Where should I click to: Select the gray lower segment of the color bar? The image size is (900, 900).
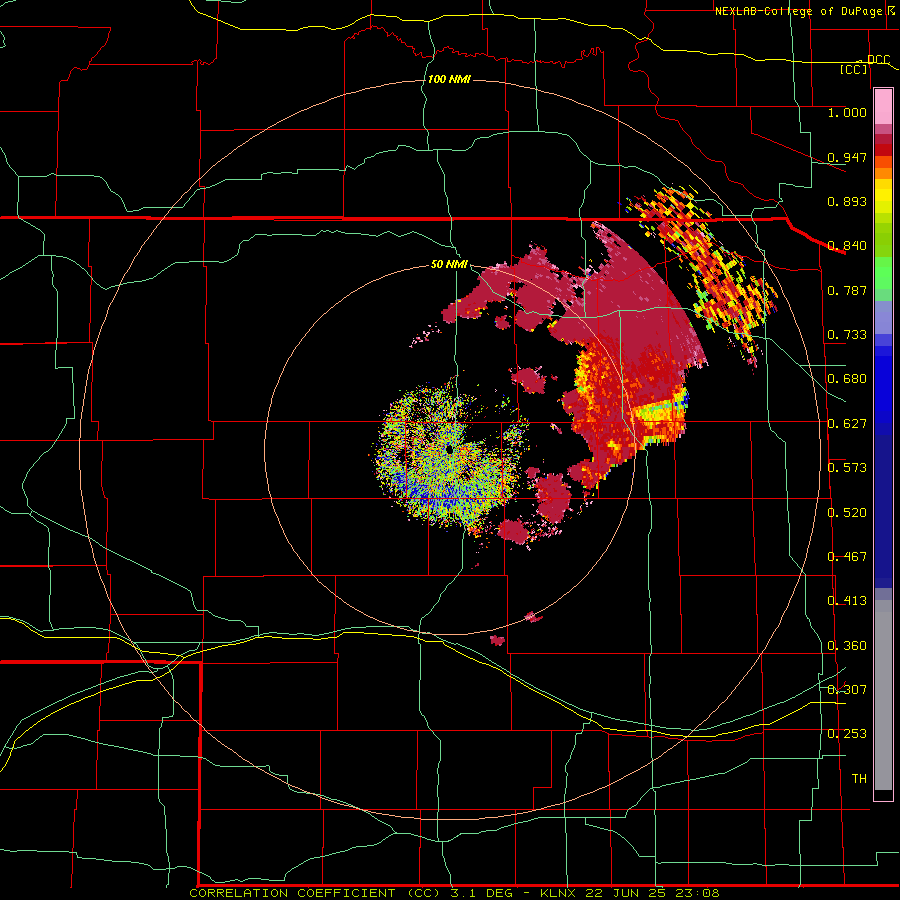pyautogui.click(x=883, y=695)
